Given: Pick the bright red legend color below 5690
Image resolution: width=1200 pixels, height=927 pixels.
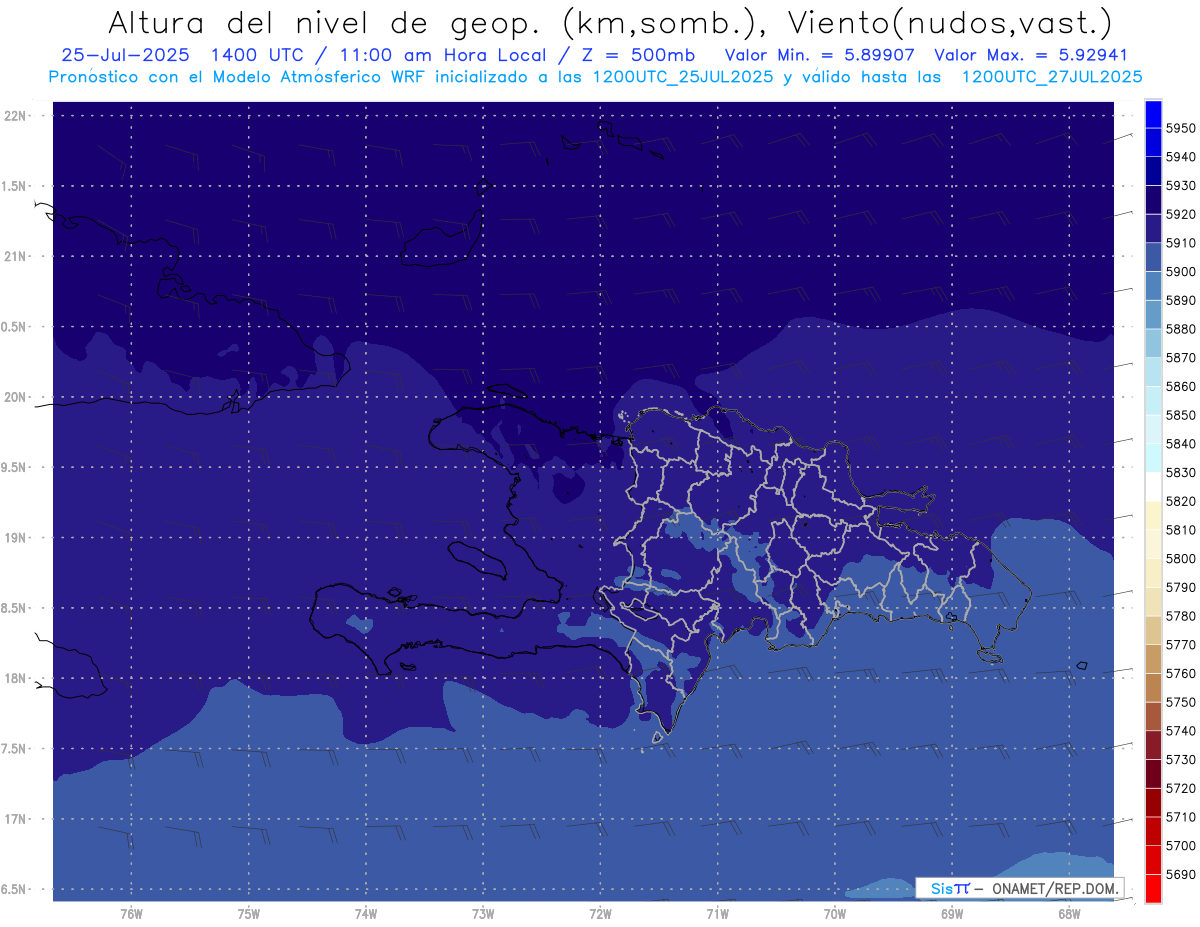Looking at the screenshot, I should (1153, 889).
